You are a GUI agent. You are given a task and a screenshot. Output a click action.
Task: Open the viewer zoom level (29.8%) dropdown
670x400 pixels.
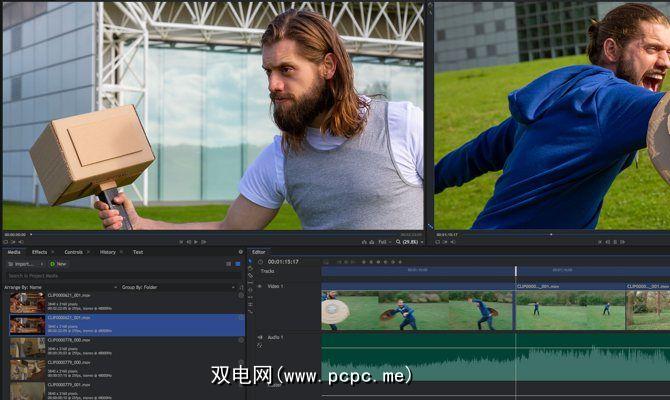tap(410, 241)
